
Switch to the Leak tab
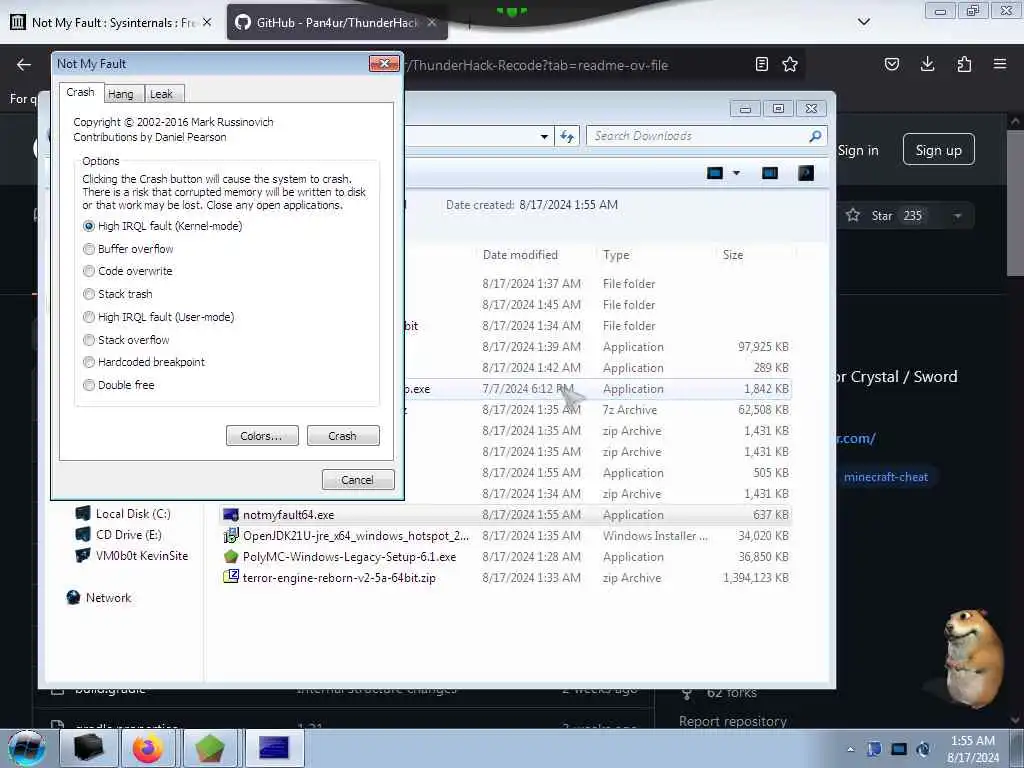(x=161, y=94)
